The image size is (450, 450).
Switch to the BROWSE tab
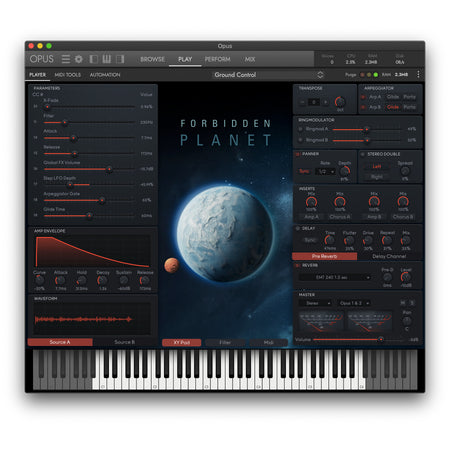point(152,59)
